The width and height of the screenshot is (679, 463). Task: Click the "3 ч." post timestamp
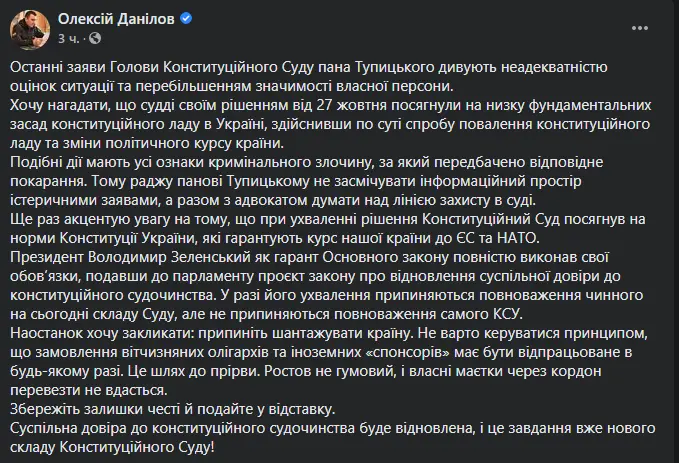coord(70,36)
